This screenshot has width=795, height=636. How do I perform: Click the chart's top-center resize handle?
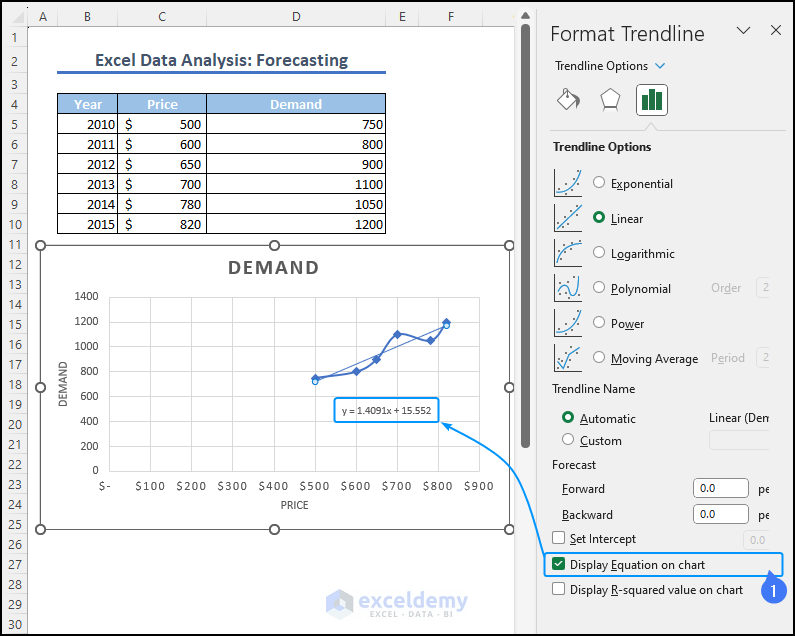(274, 245)
